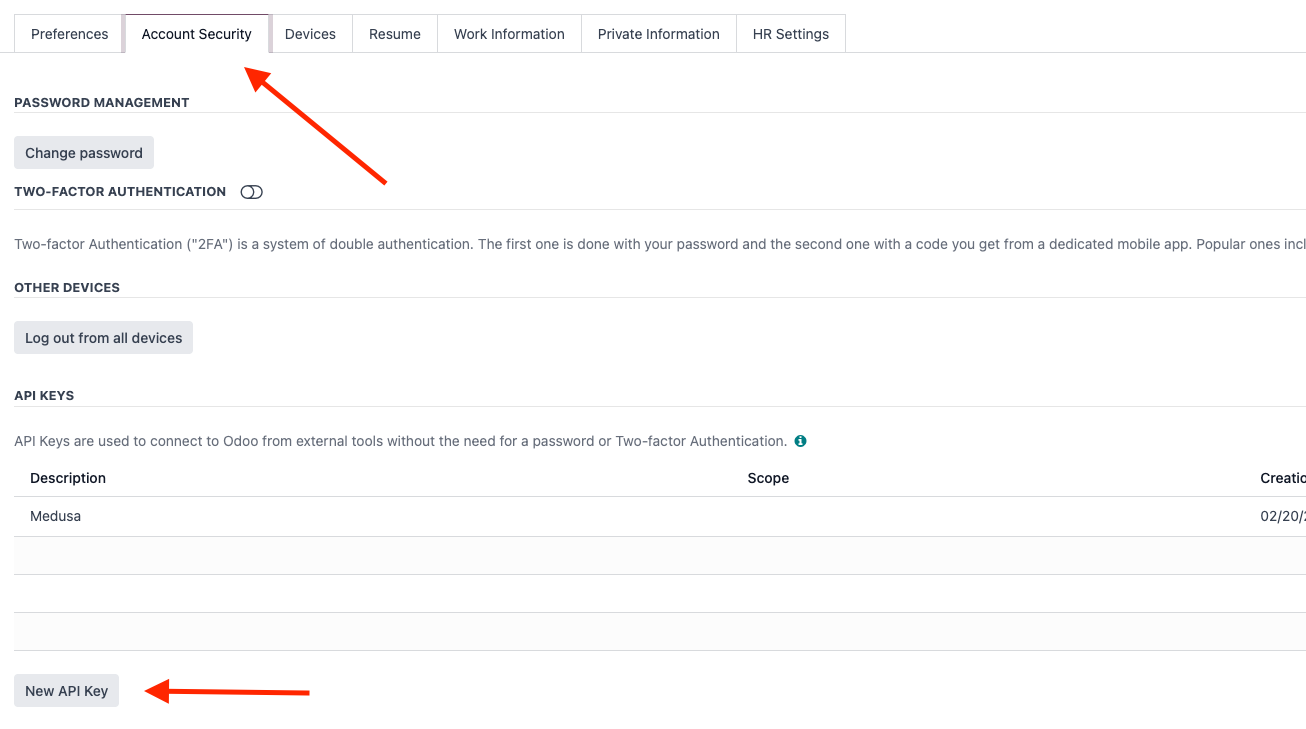The height and width of the screenshot is (729, 1306).
Task: Open the Private Information tab
Action: click(658, 33)
